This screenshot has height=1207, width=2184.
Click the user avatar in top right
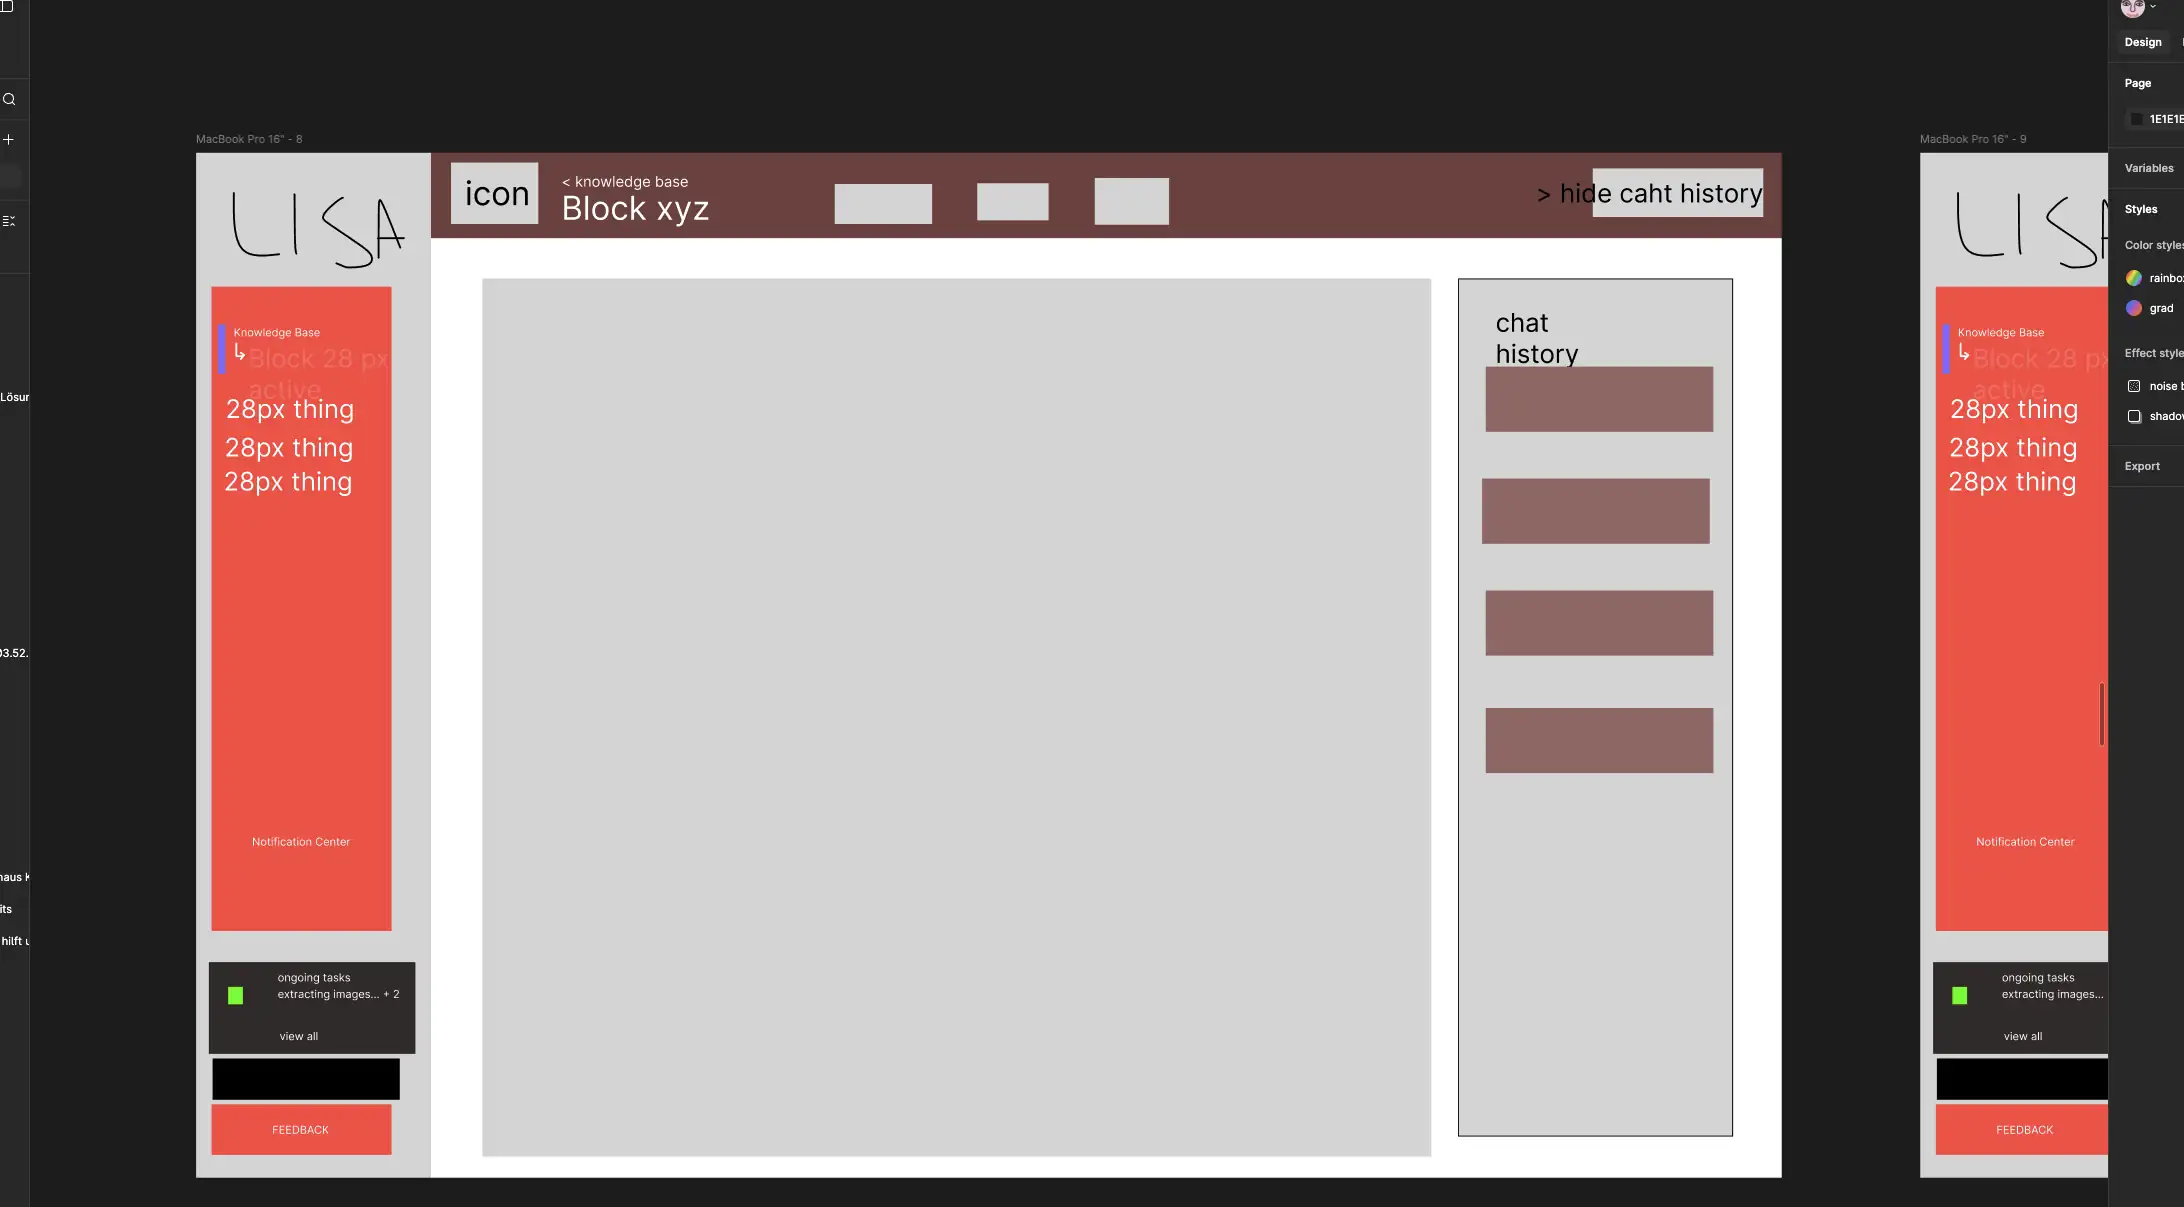pos(2132,8)
